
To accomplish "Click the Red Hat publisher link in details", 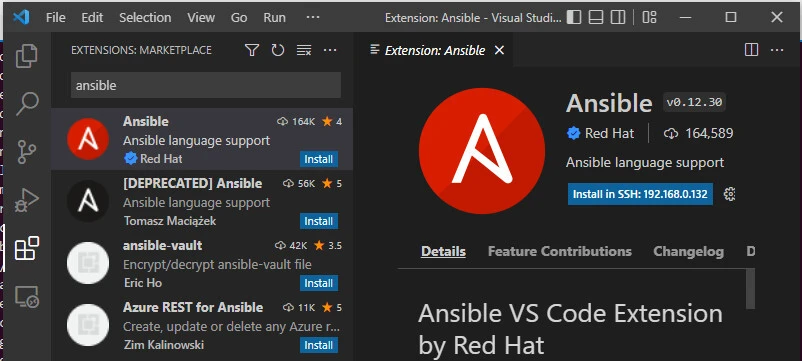I will click(609, 133).
